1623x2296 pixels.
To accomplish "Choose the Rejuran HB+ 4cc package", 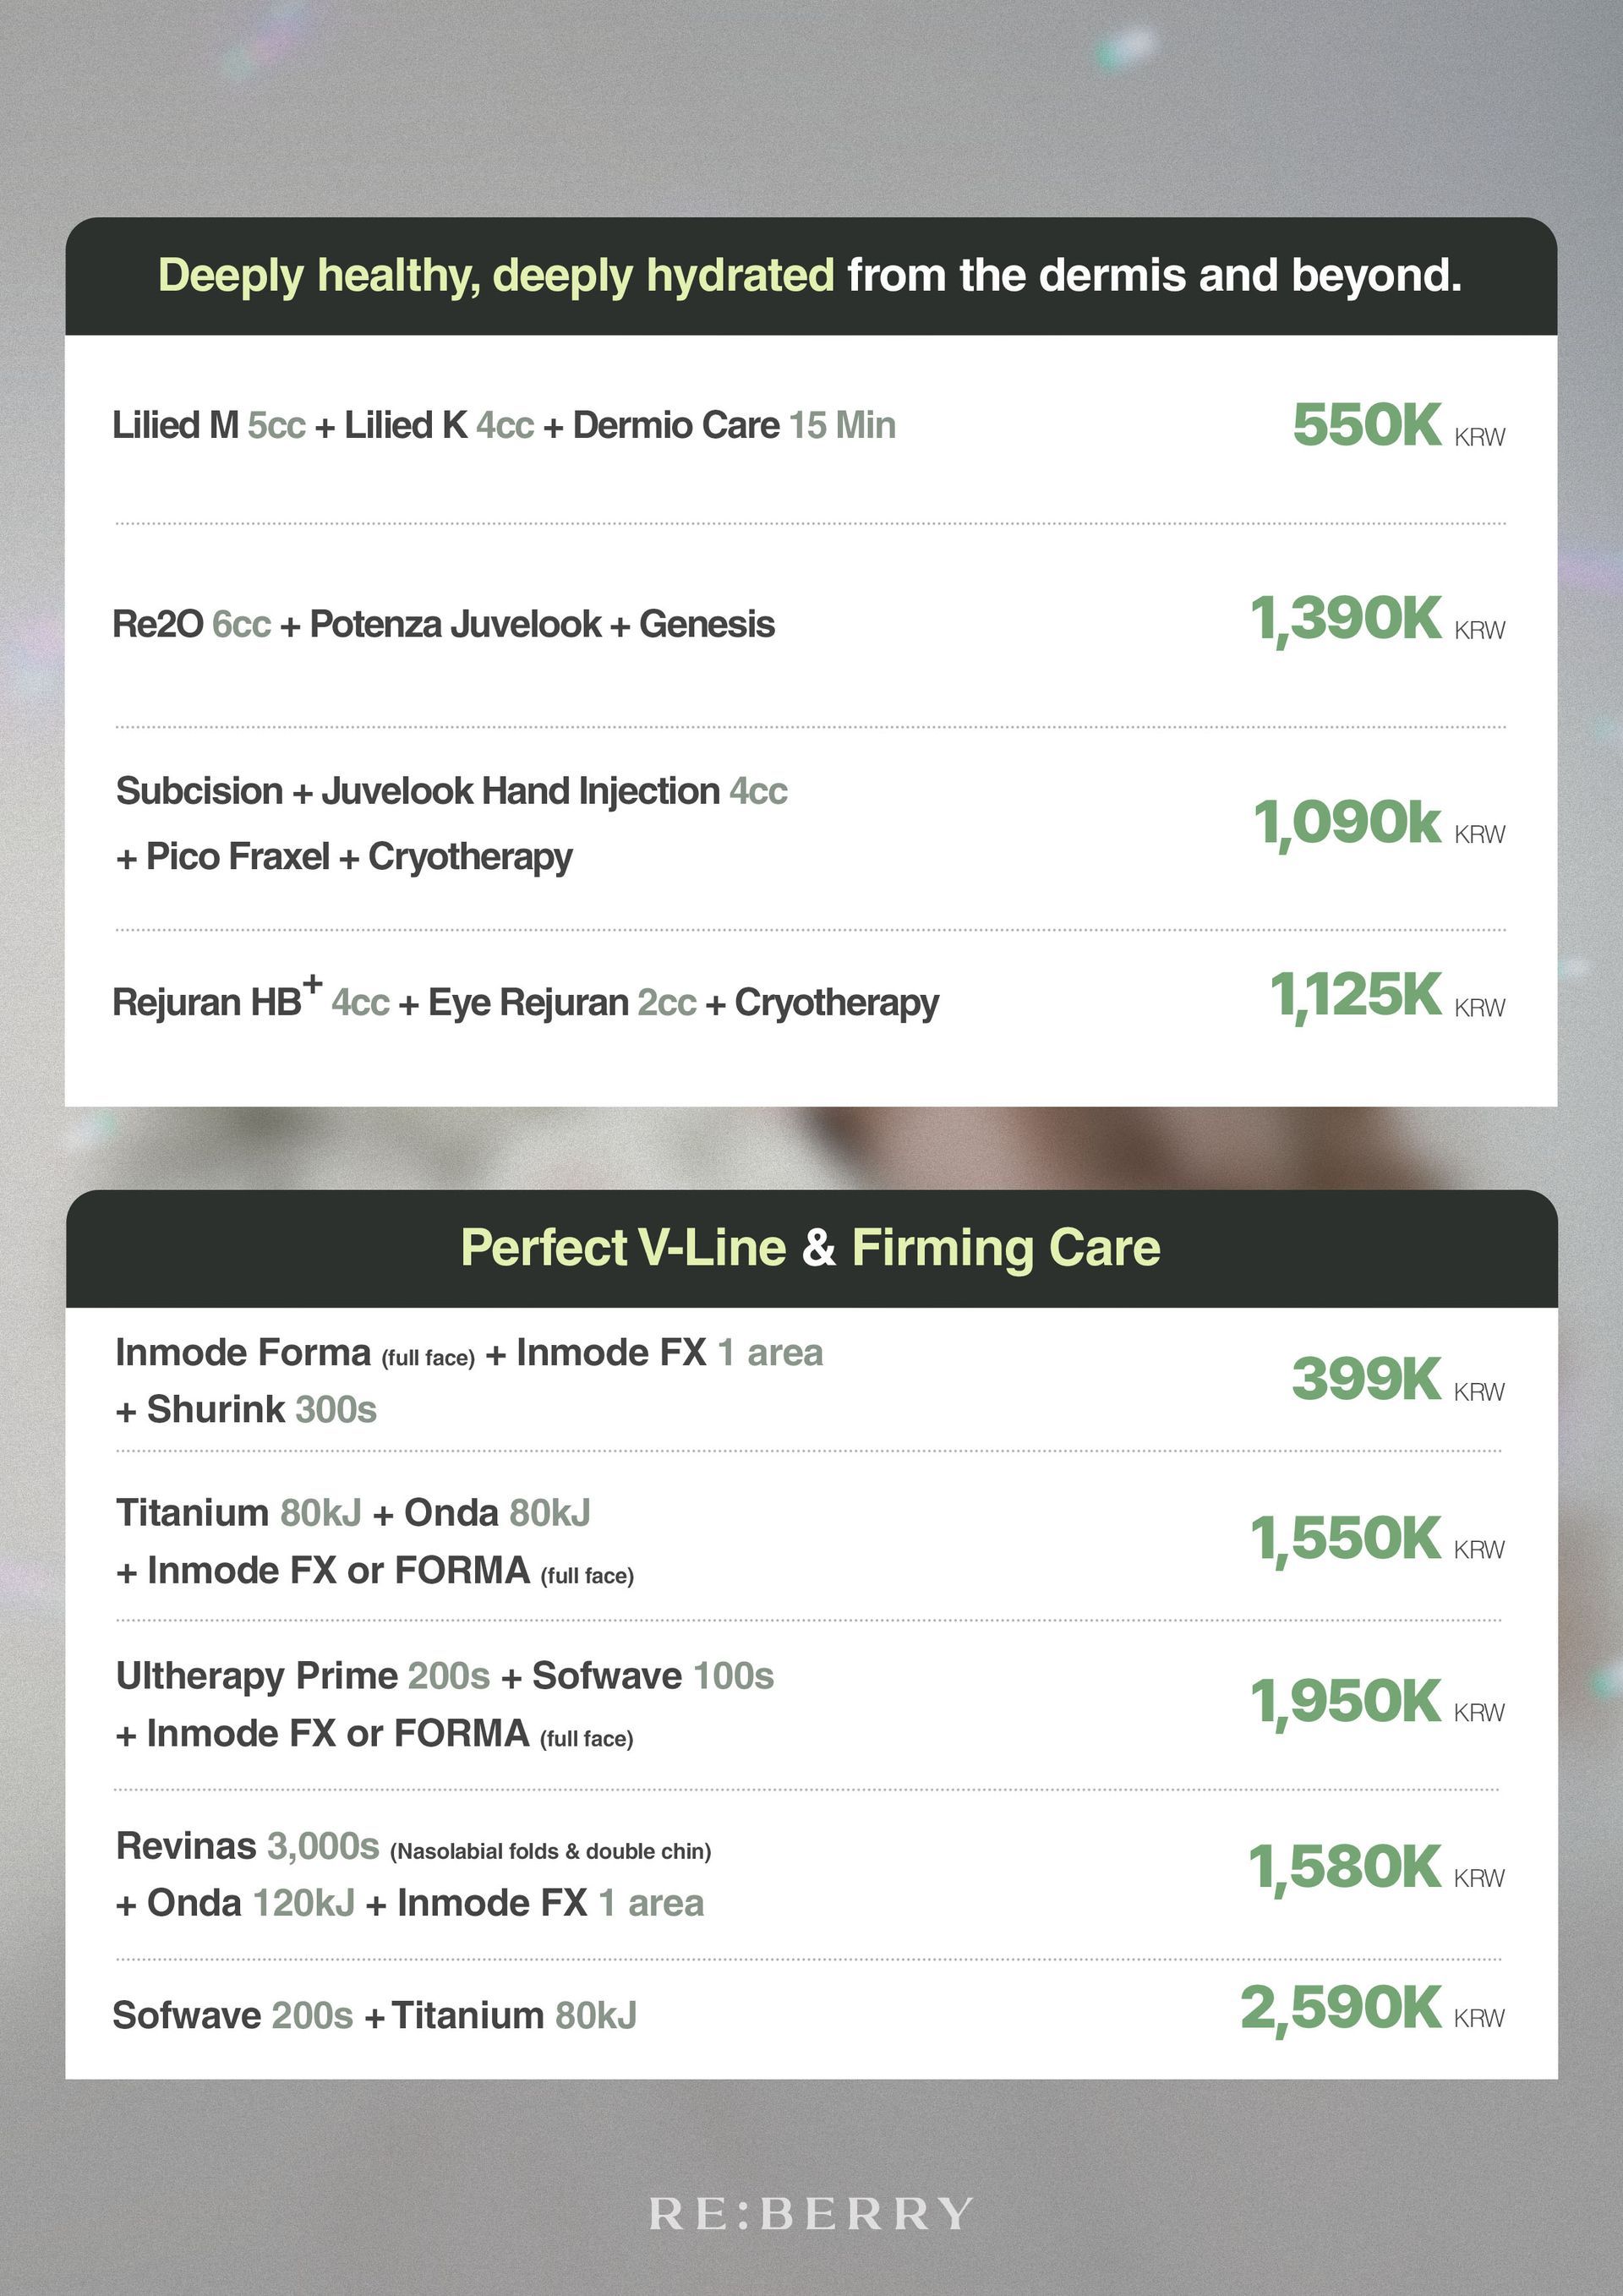I will pos(525,1001).
